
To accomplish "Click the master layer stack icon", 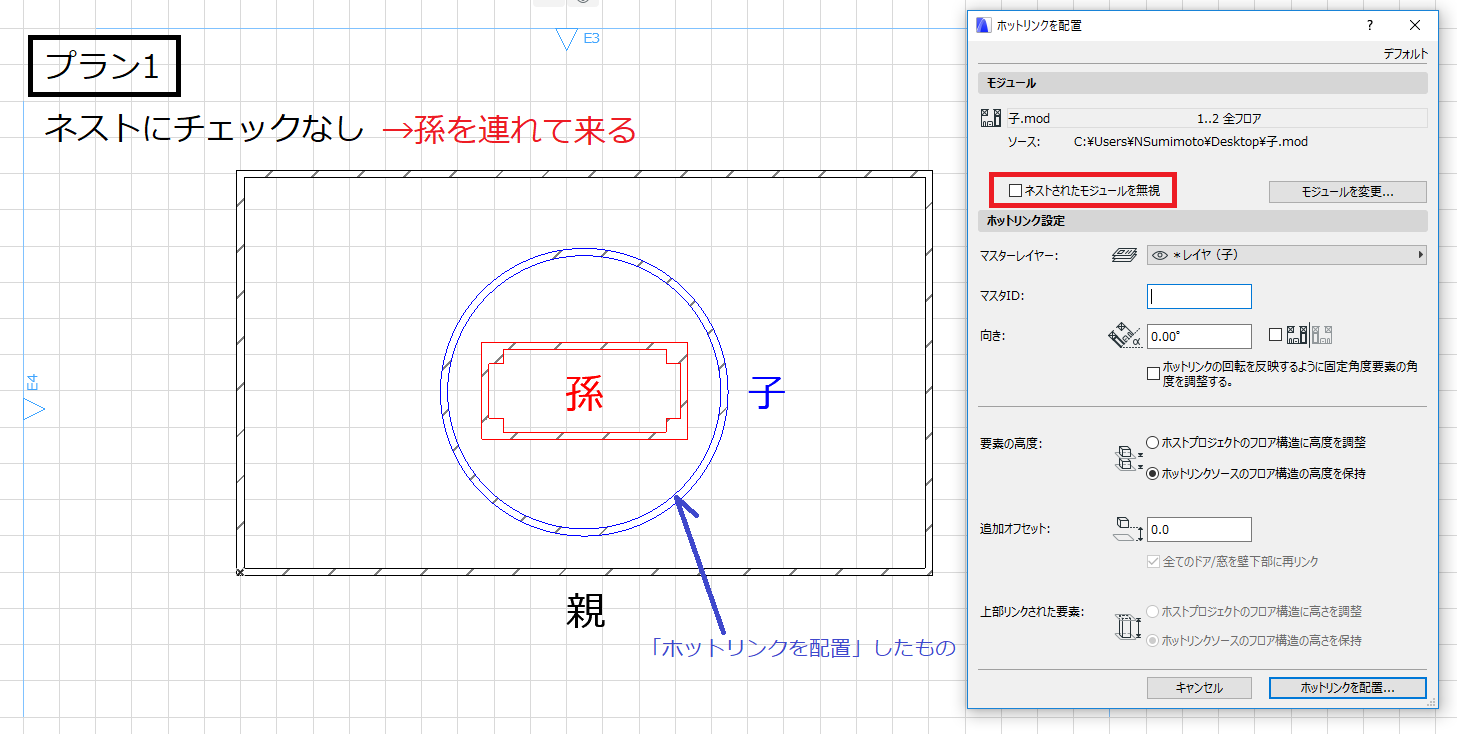I will [1124, 255].
